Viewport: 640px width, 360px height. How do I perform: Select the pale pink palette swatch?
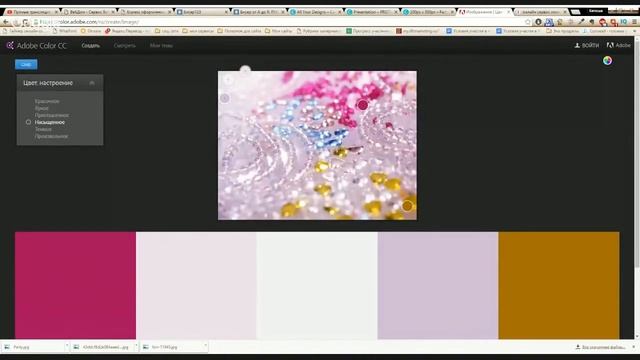click(x=196, y=285)
